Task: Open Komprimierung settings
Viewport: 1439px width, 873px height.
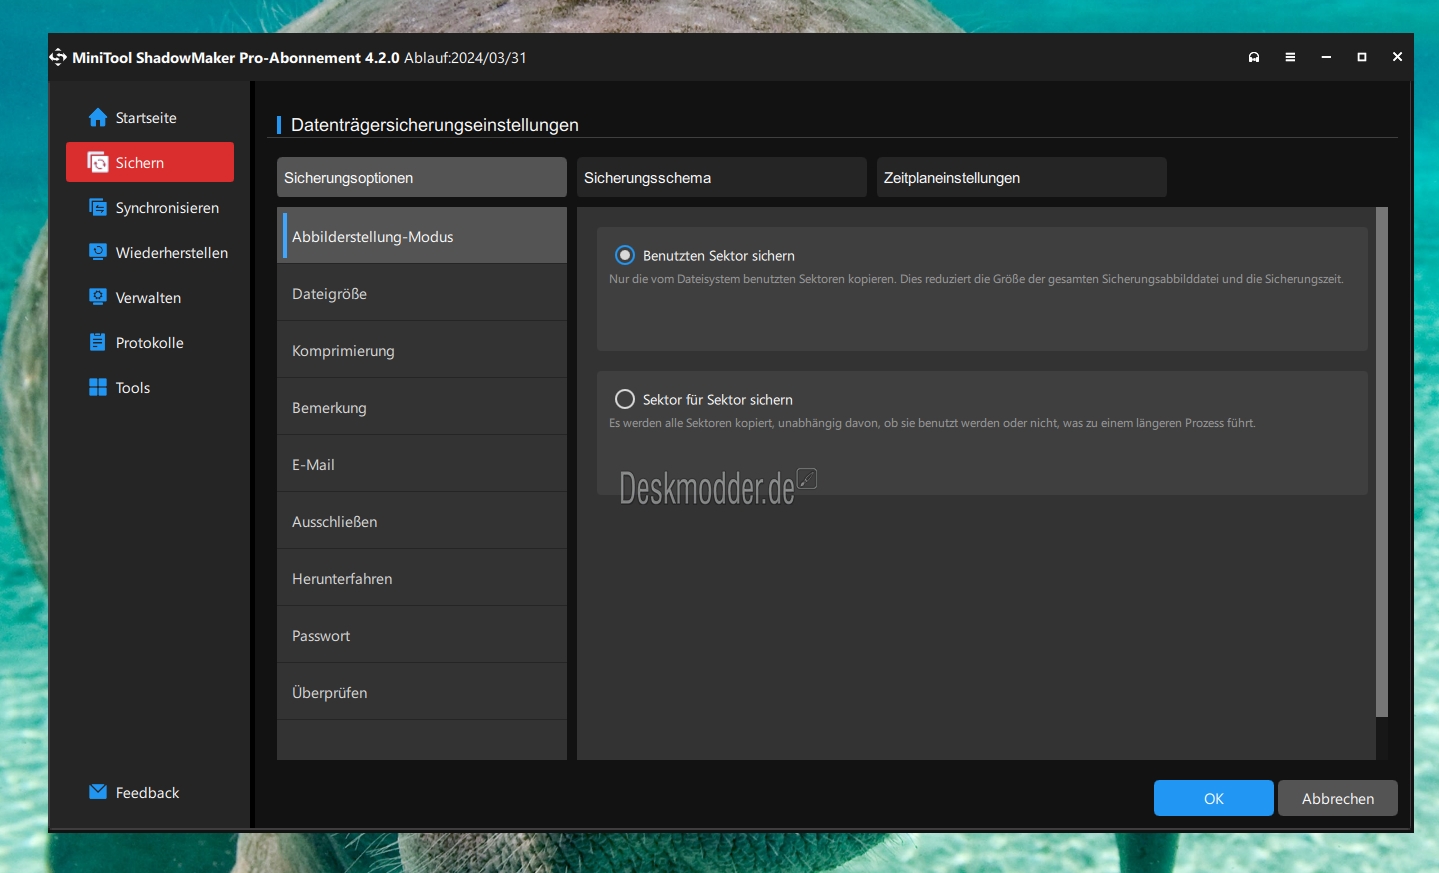Action: [x=422, y=350]
